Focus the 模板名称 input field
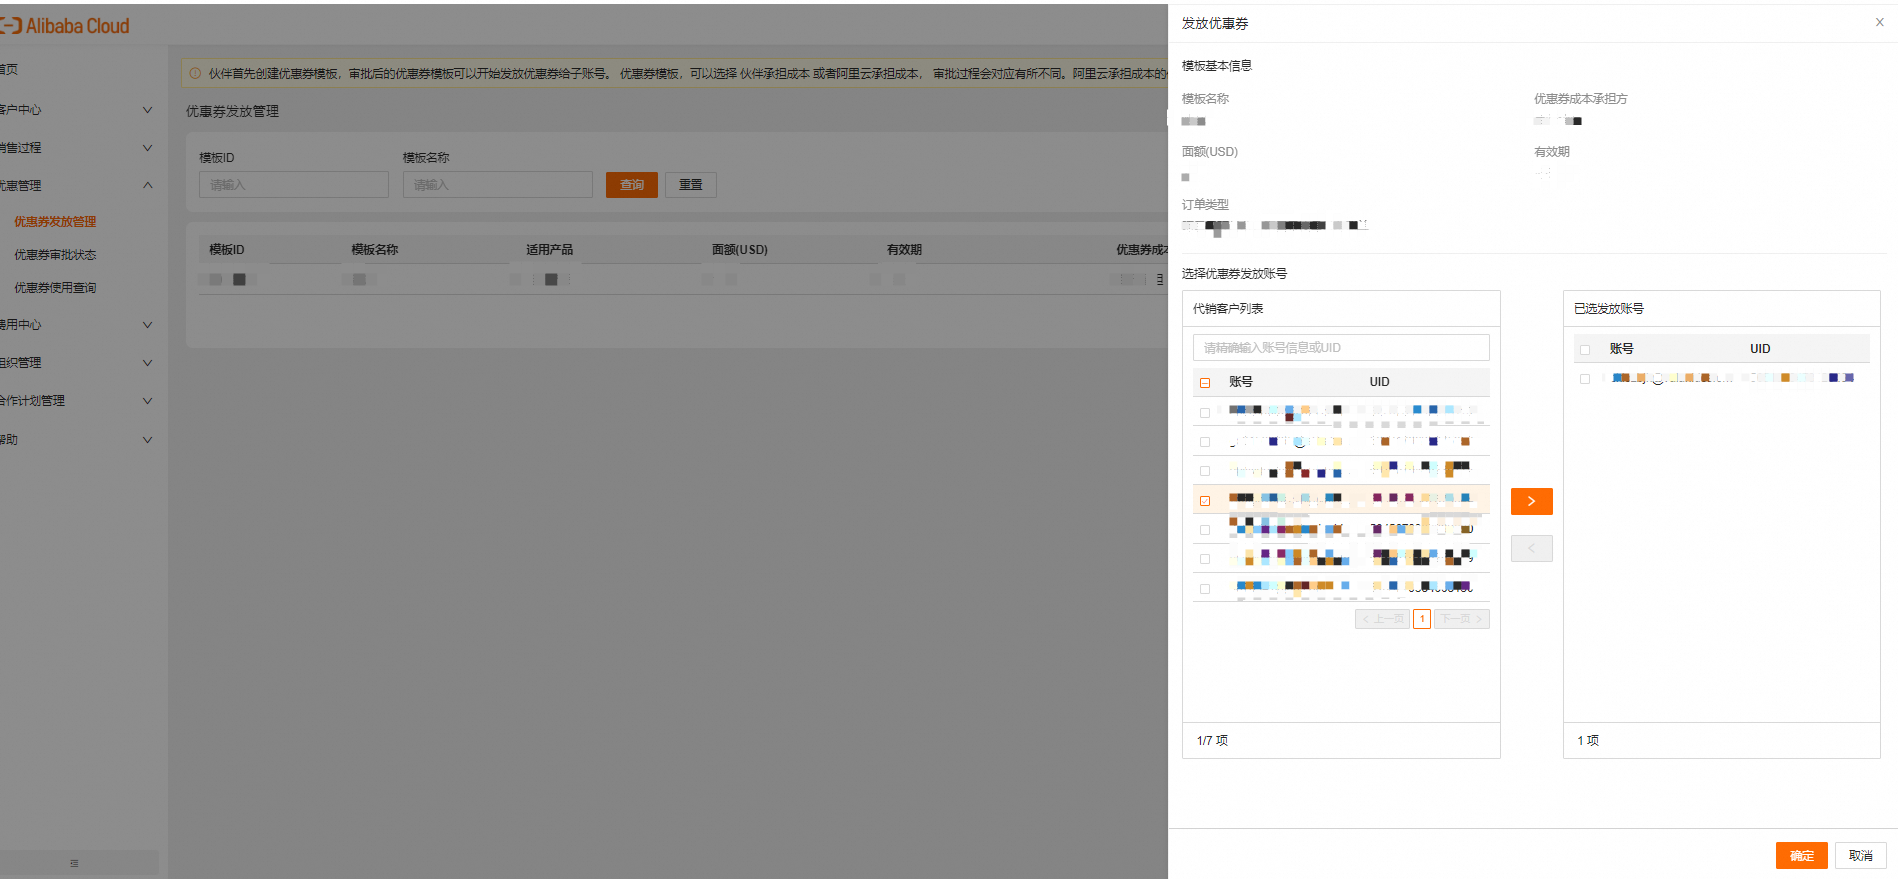Image resolution: width=1898 pixels, height=879 pixels. pyautogui.click(x=498, y=185)
